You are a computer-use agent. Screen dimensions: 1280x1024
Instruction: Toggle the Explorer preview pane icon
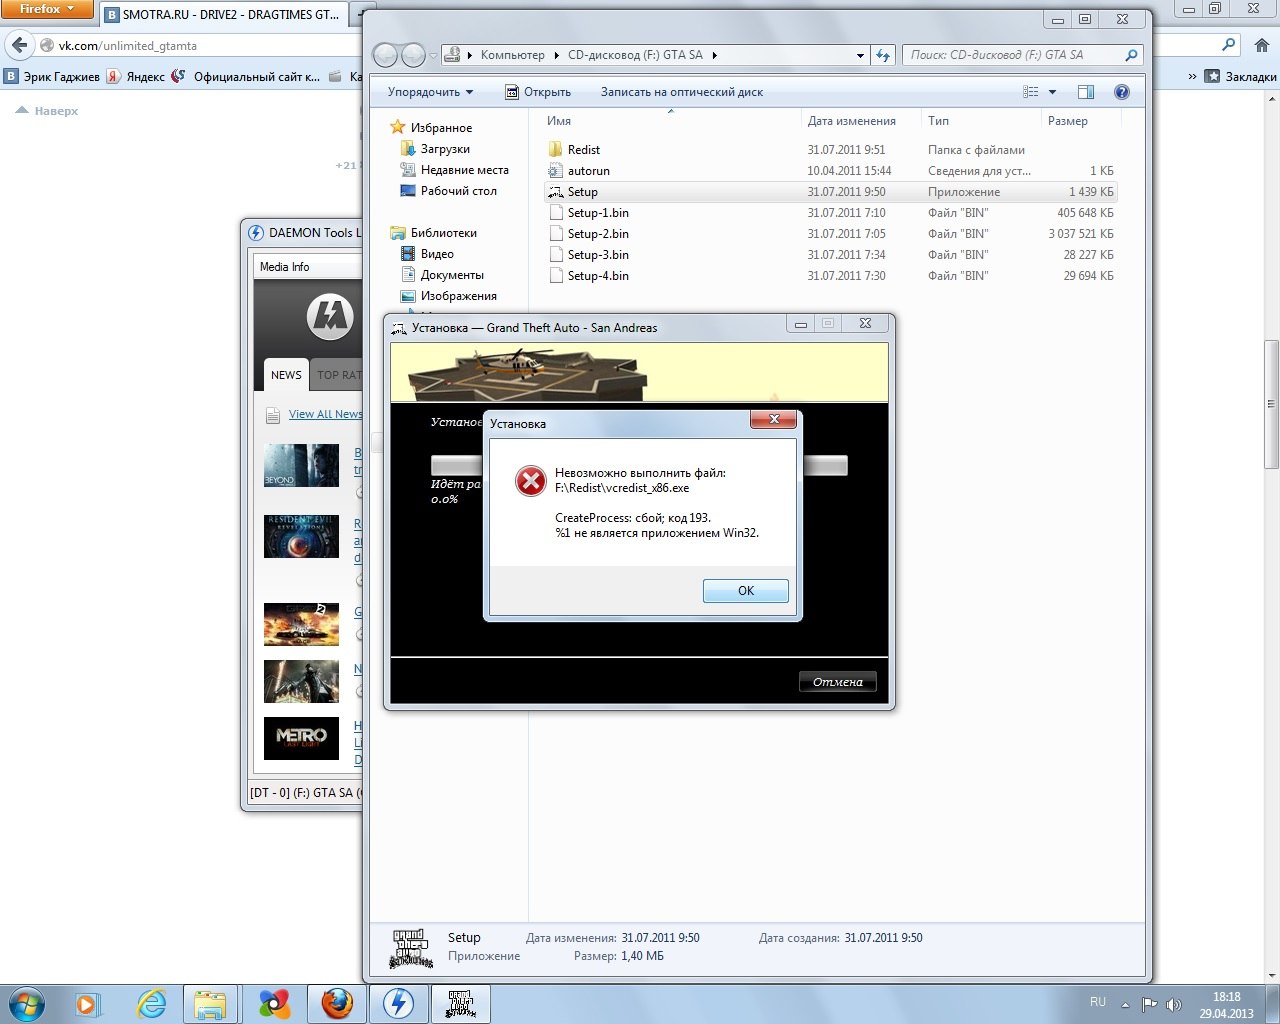point(1086,92)
